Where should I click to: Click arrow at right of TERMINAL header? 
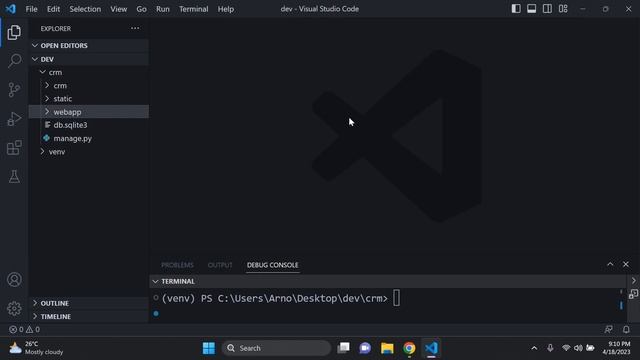tap(633, 281)
